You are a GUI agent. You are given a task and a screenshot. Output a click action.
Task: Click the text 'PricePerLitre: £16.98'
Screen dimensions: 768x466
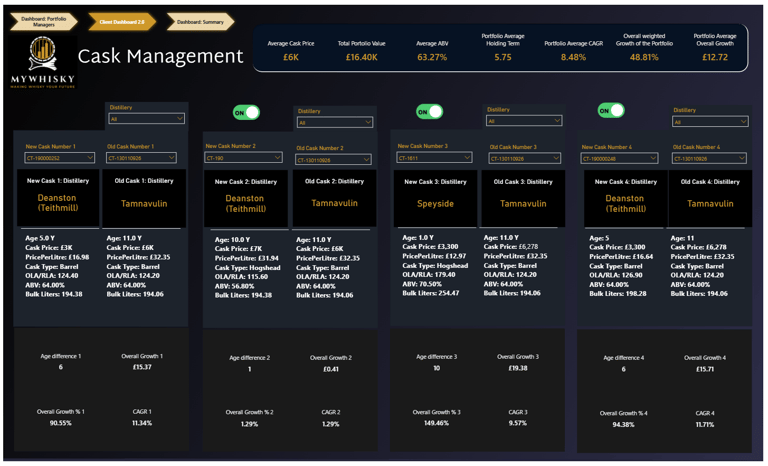click(57, 257)
